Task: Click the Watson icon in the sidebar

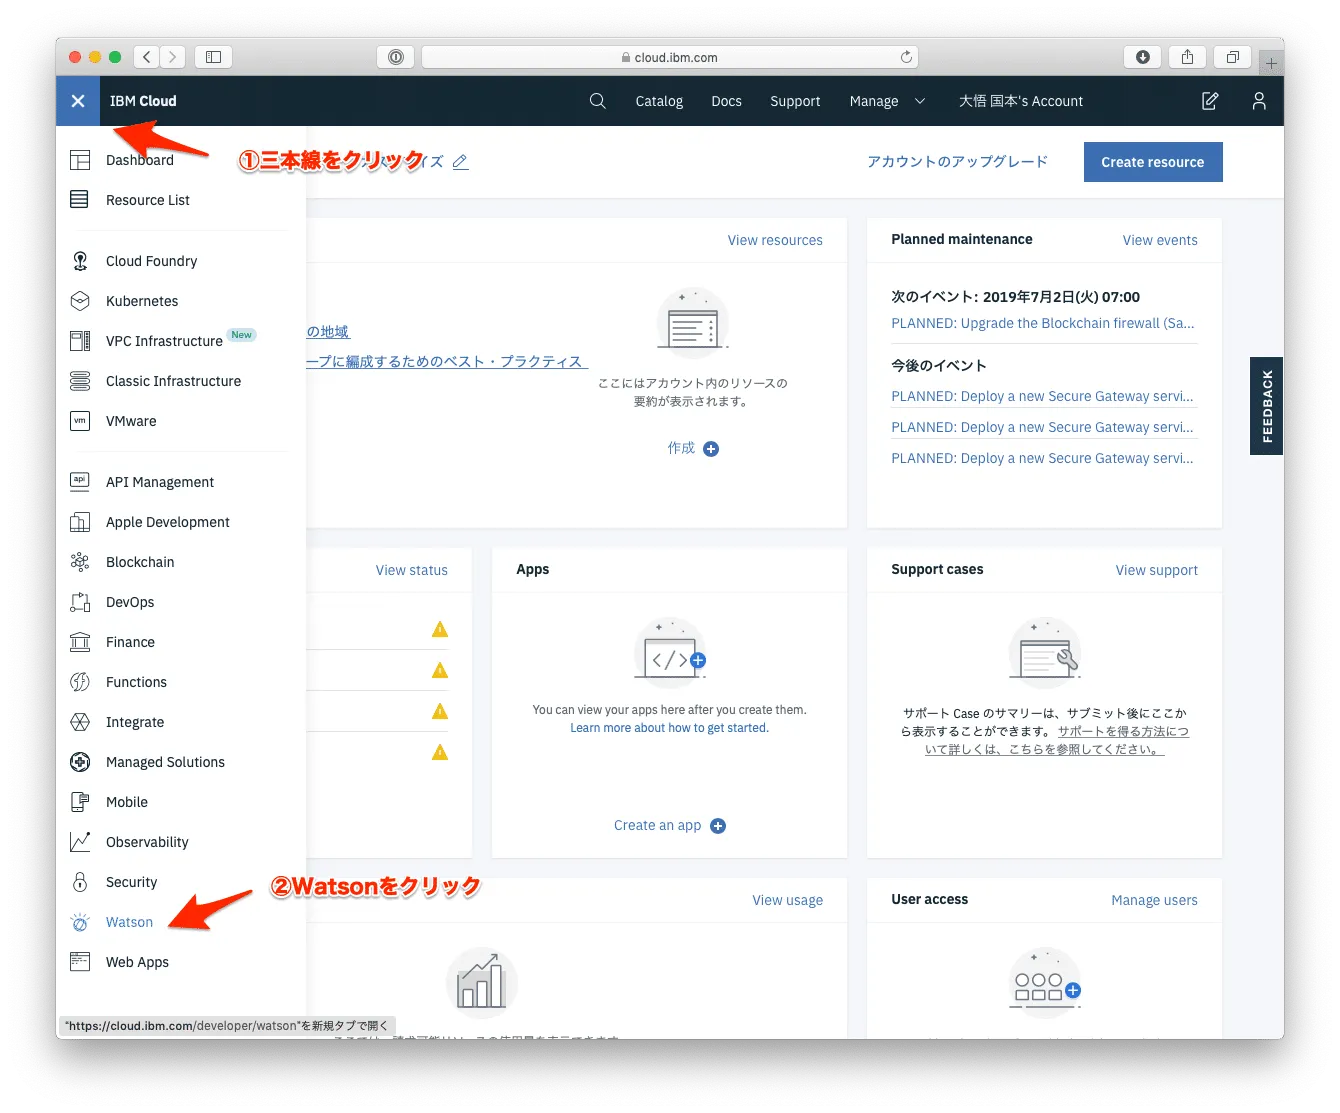Action: [x=80, y=922]
